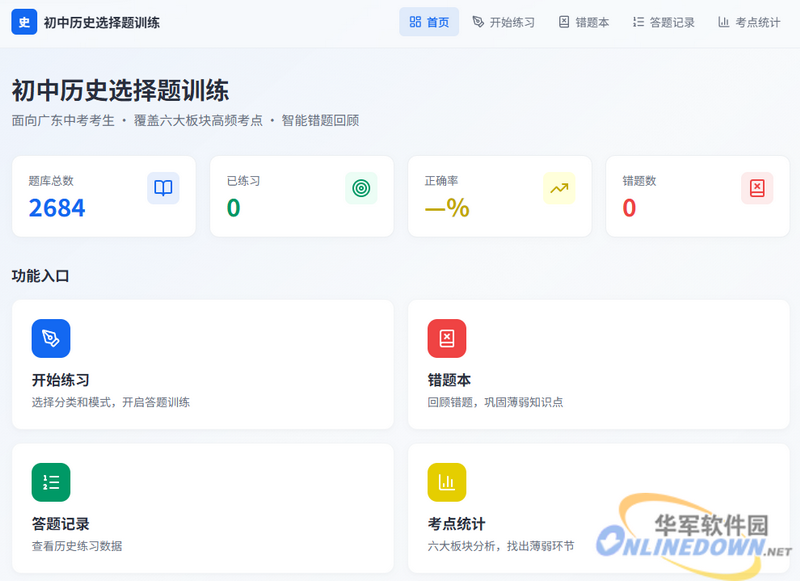Click the 答题记录 feature card title
The height and width of the screenshot is (581, 800).
point(61,524)
